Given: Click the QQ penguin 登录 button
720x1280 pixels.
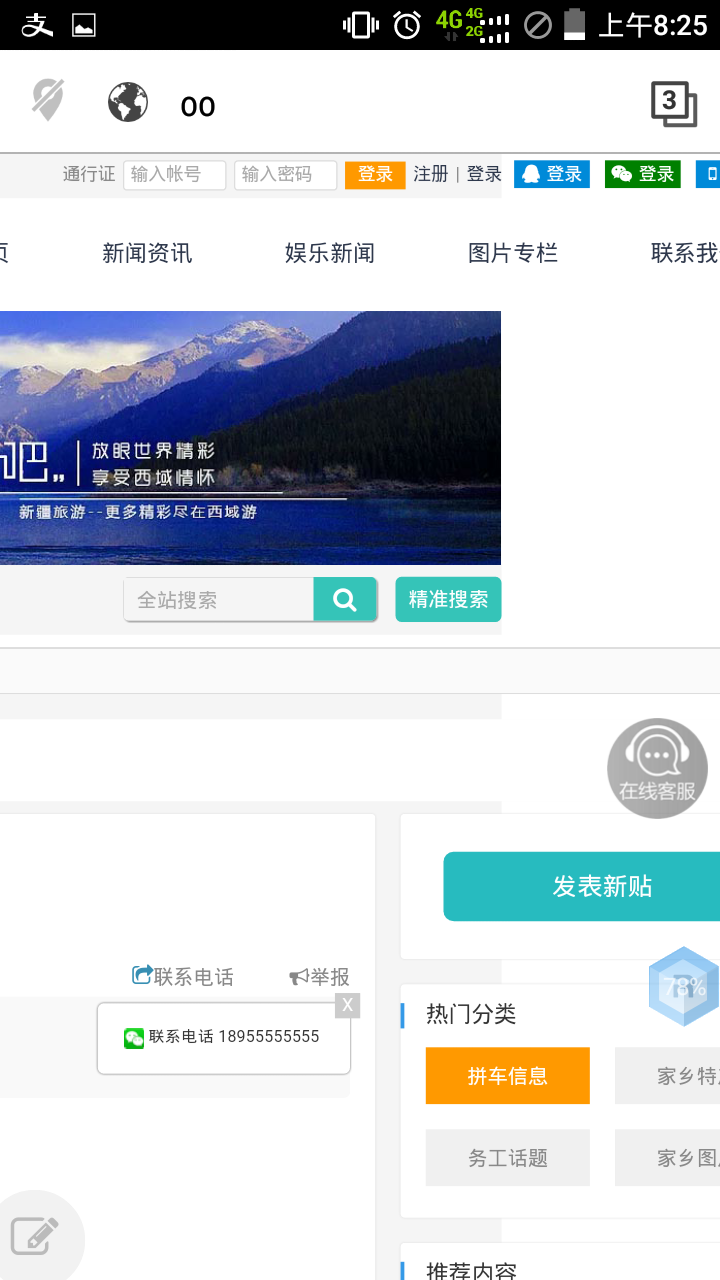Looking at the screenshot, I should click(x=552, y=174).
